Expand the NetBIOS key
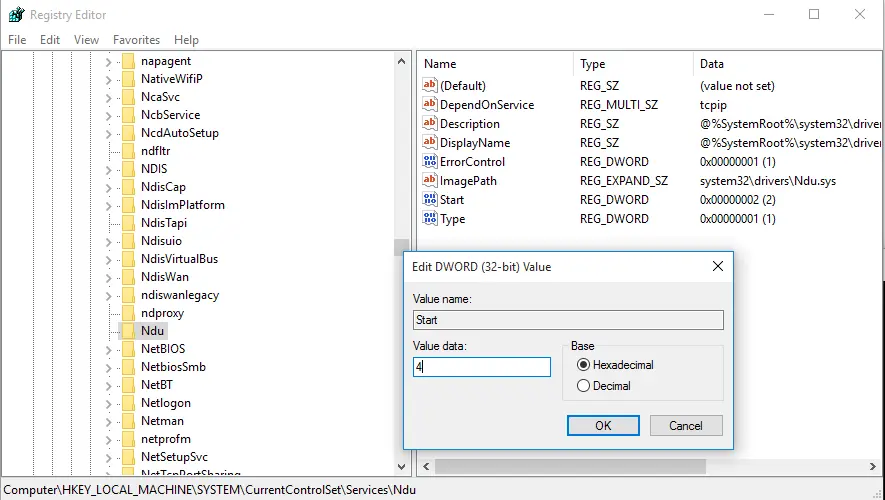This screenshot has width=885, height=500. coord(108,349)
